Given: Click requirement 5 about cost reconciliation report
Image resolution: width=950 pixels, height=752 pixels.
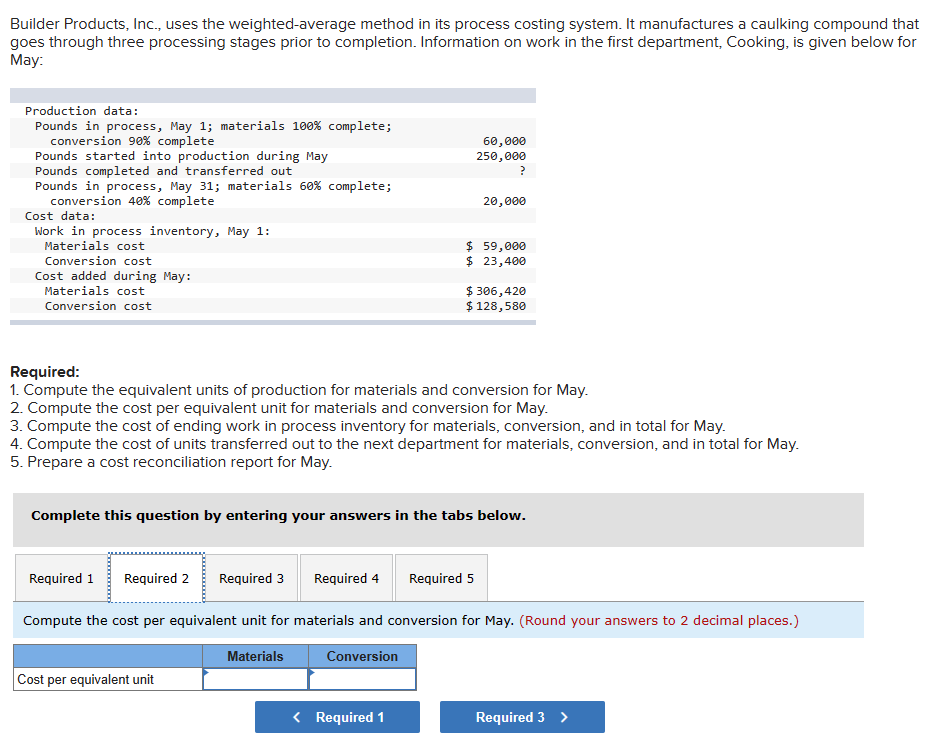Looking at the screenshot, I should click(171, 462).
